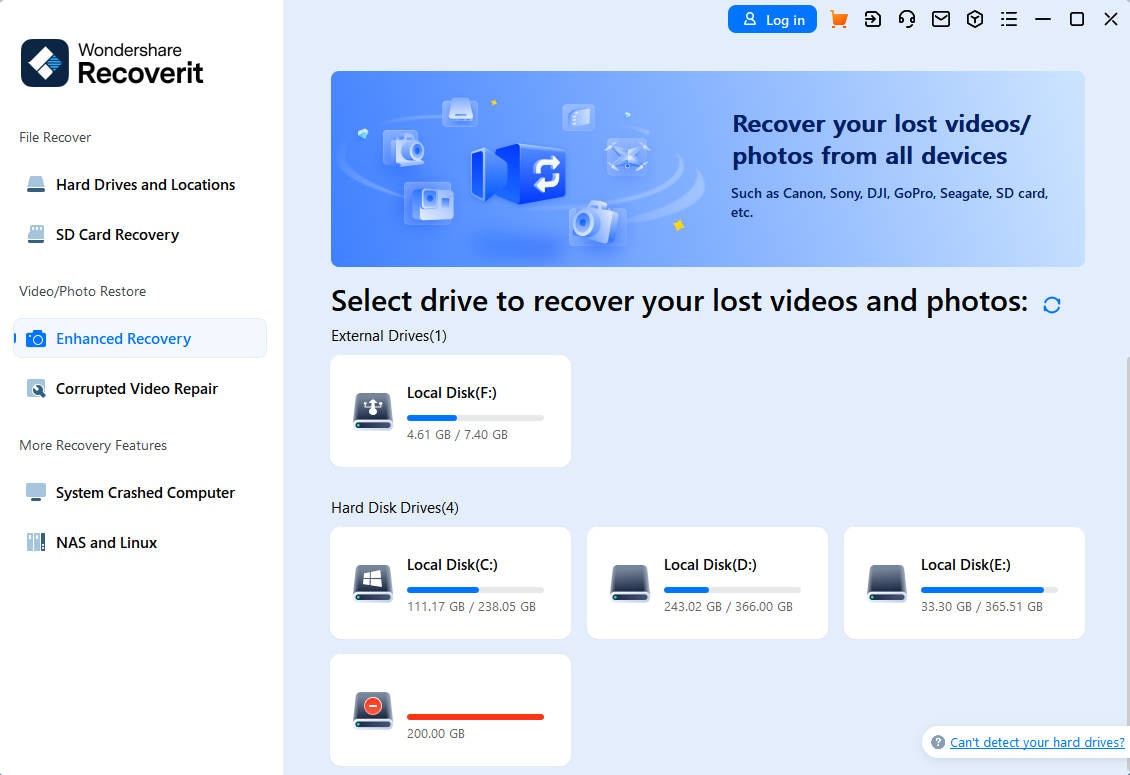Click the help question mark icon
The width and height of the screenshot is (1130, 775).
pos(938,742)
